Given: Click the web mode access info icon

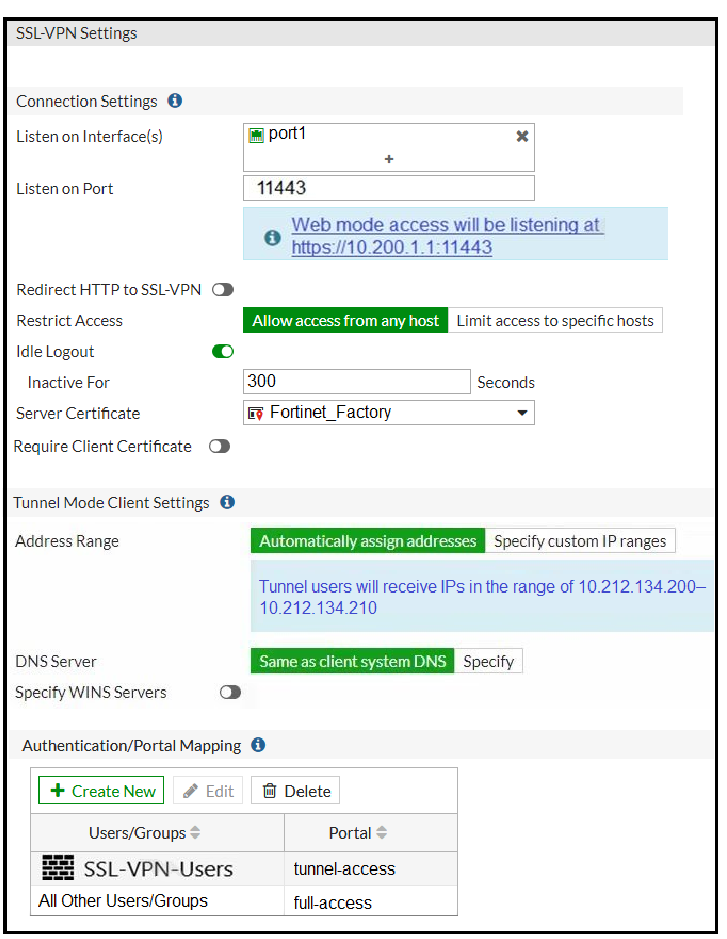Looking at the screenshot, I should tap(271, 237).
